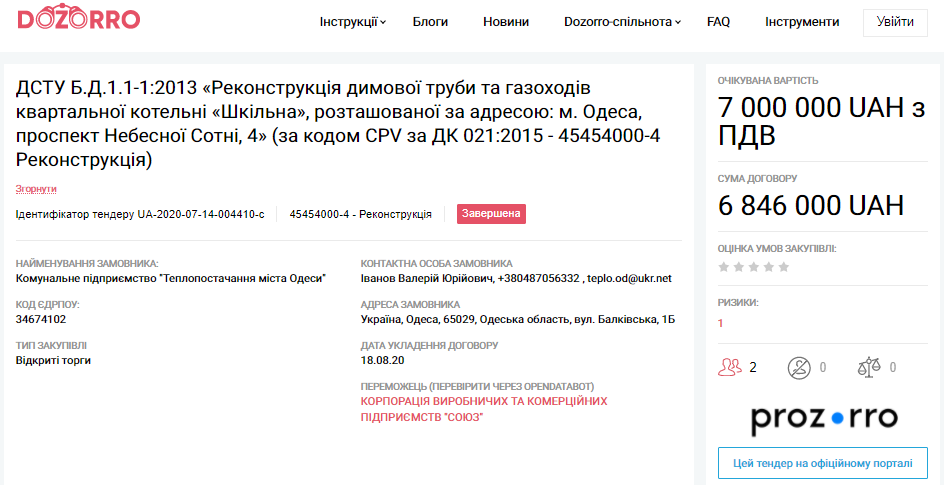Click the ЄДРПОУ code 34674102
The height and width of the screenshot is (485, 944).
pos(41,320)
